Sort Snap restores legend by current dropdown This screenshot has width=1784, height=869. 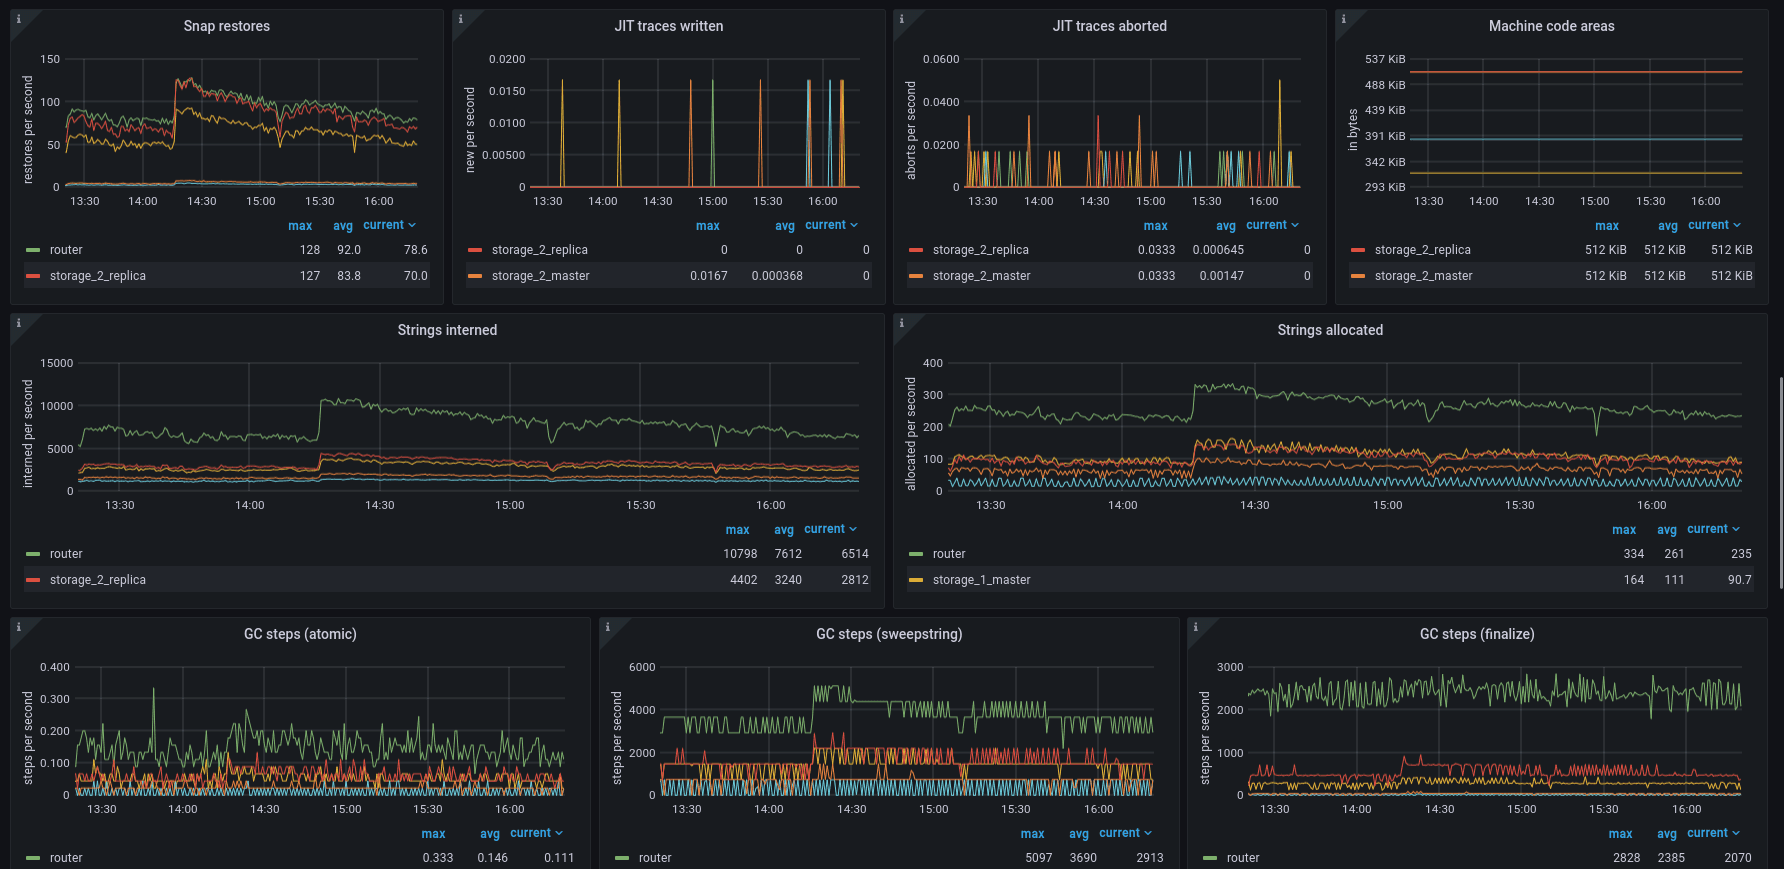[x=389, y=225]
